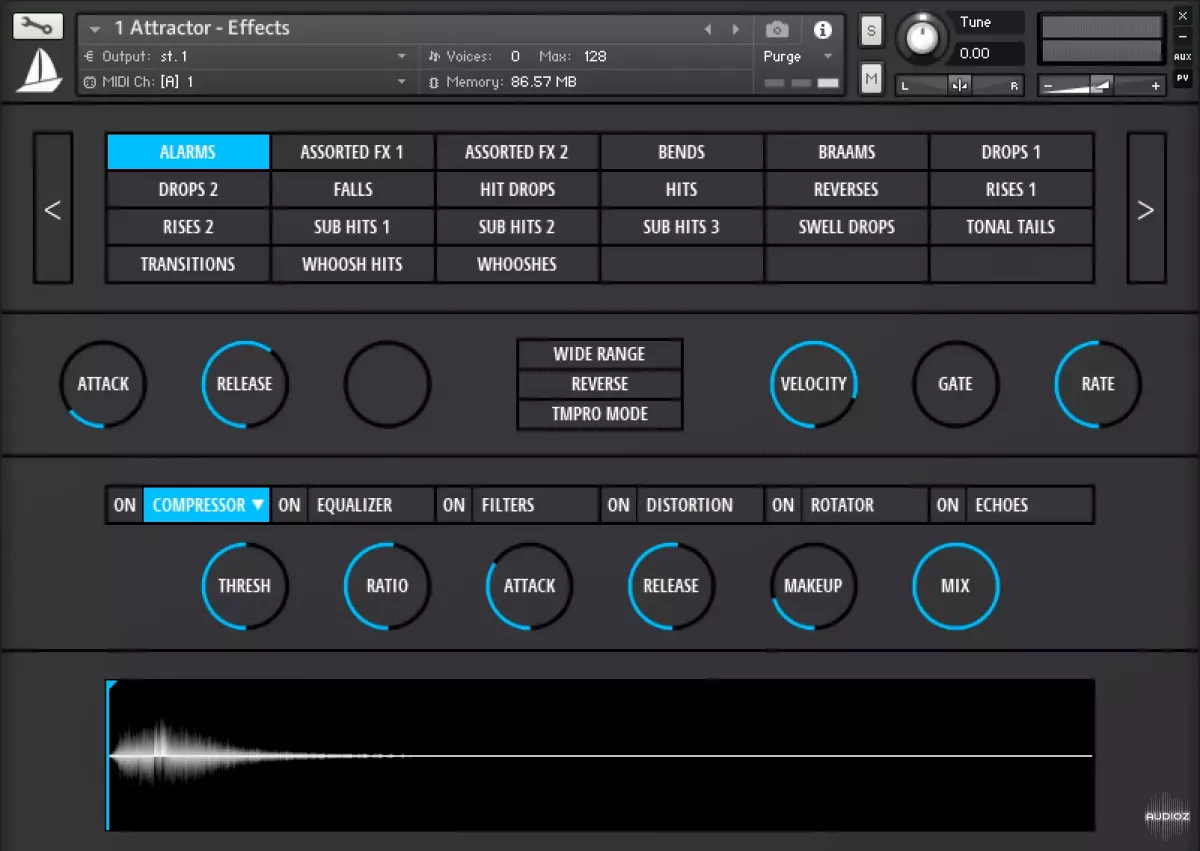Choose the WHOOSH HITS category

pyautogui.click(x=352, y=265)
